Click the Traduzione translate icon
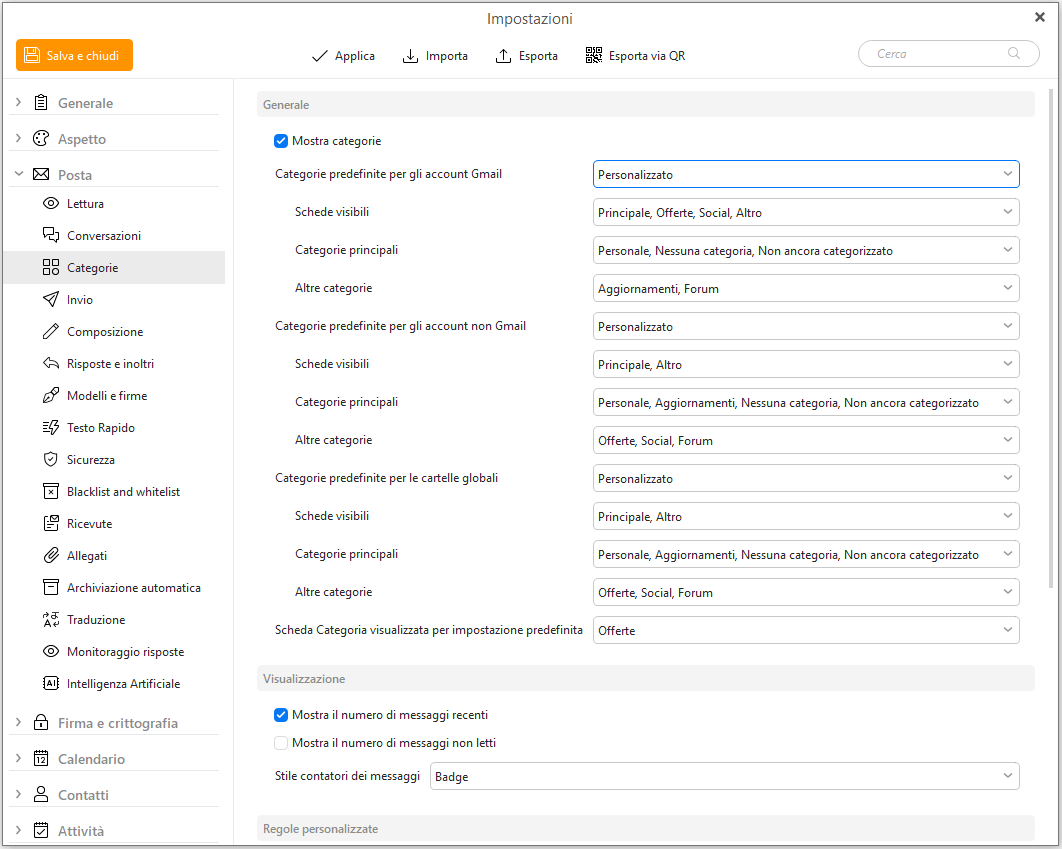 coord(51,619)
